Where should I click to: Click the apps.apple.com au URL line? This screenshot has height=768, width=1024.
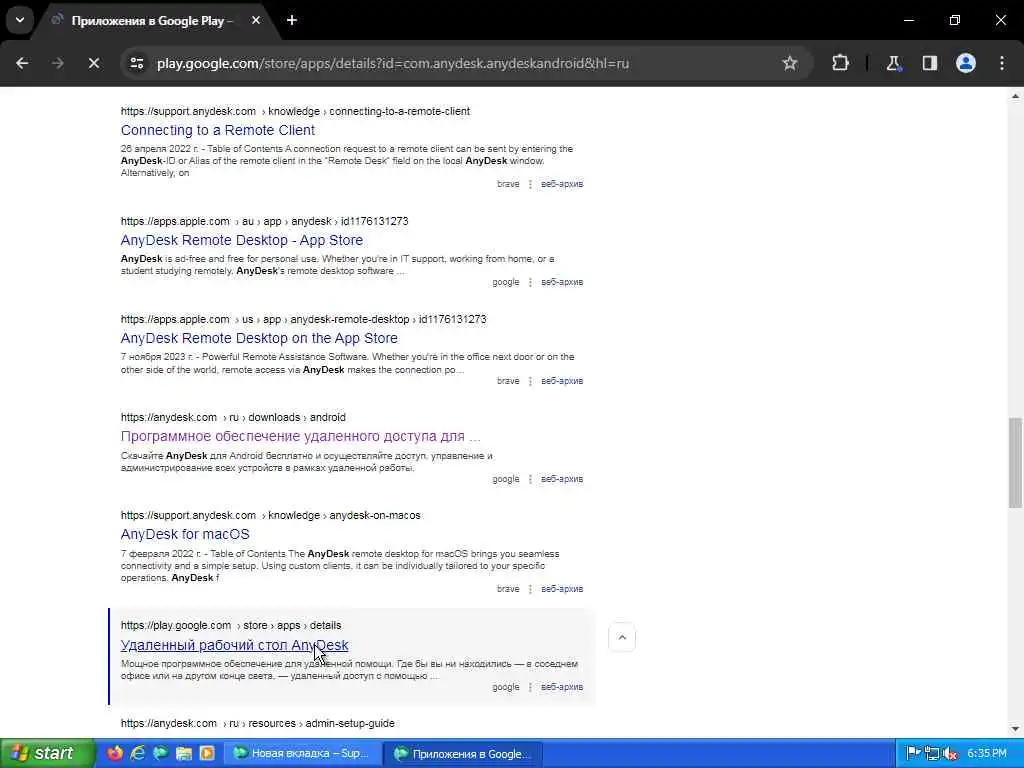(264, 221)
